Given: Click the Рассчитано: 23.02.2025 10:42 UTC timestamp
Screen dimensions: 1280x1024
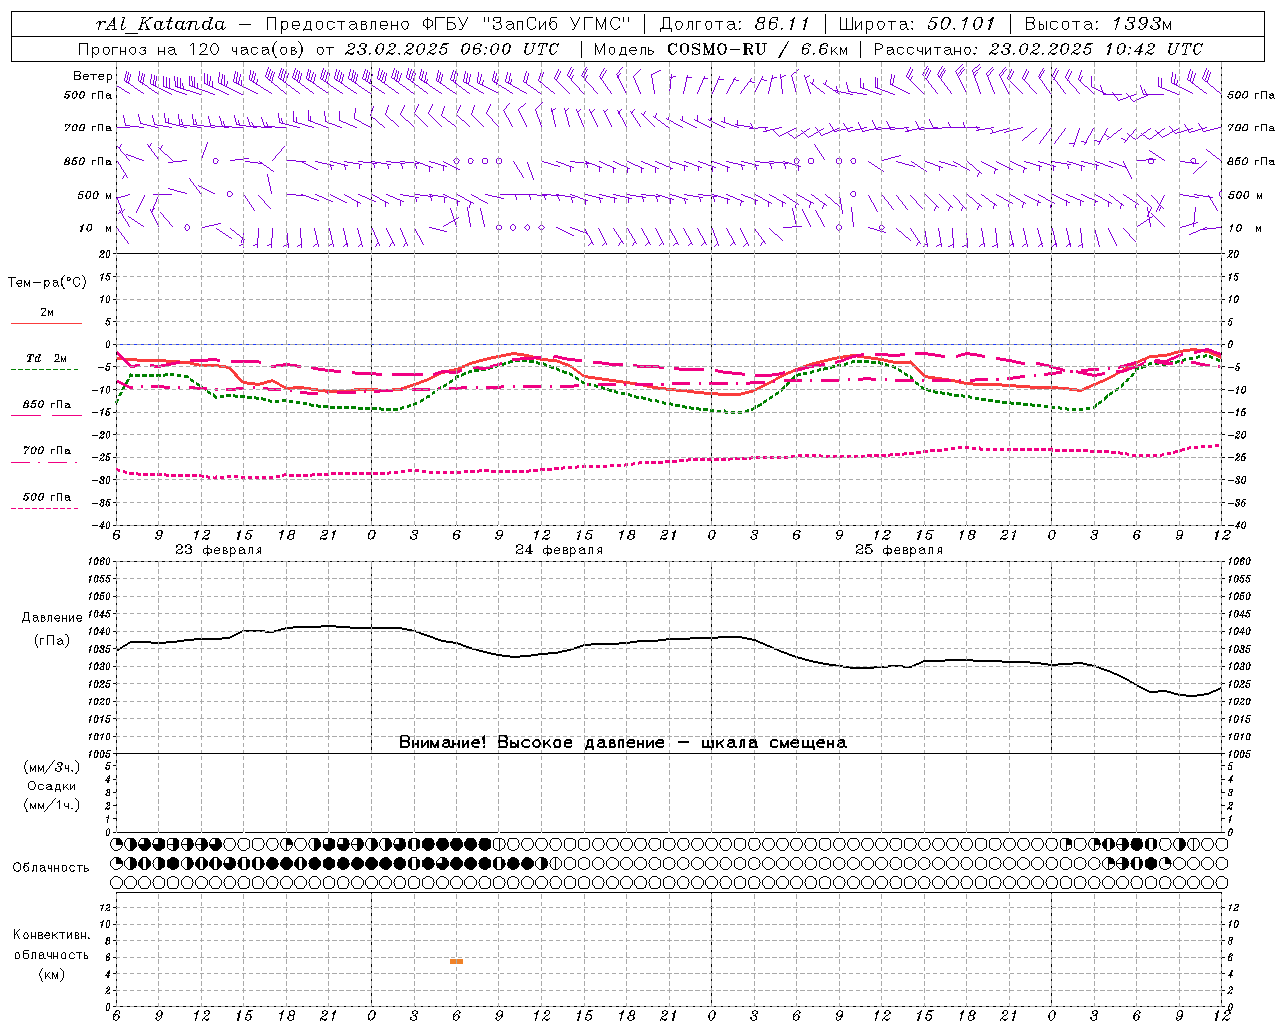Looking at the screenshot, I should (x=1038, y=49).
